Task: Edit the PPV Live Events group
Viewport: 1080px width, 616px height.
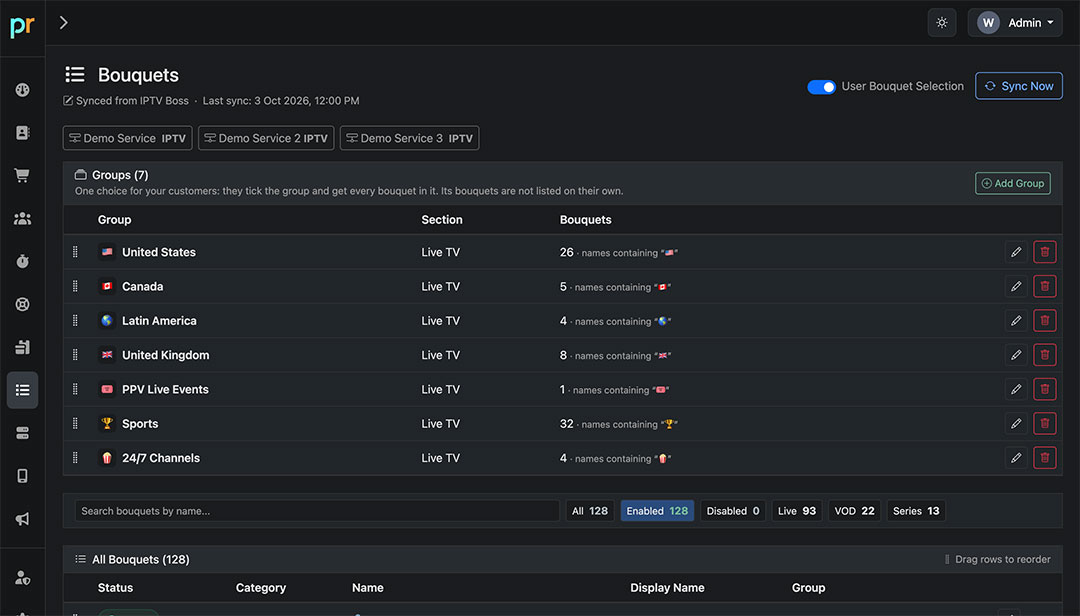Action: click(1016, 389)
